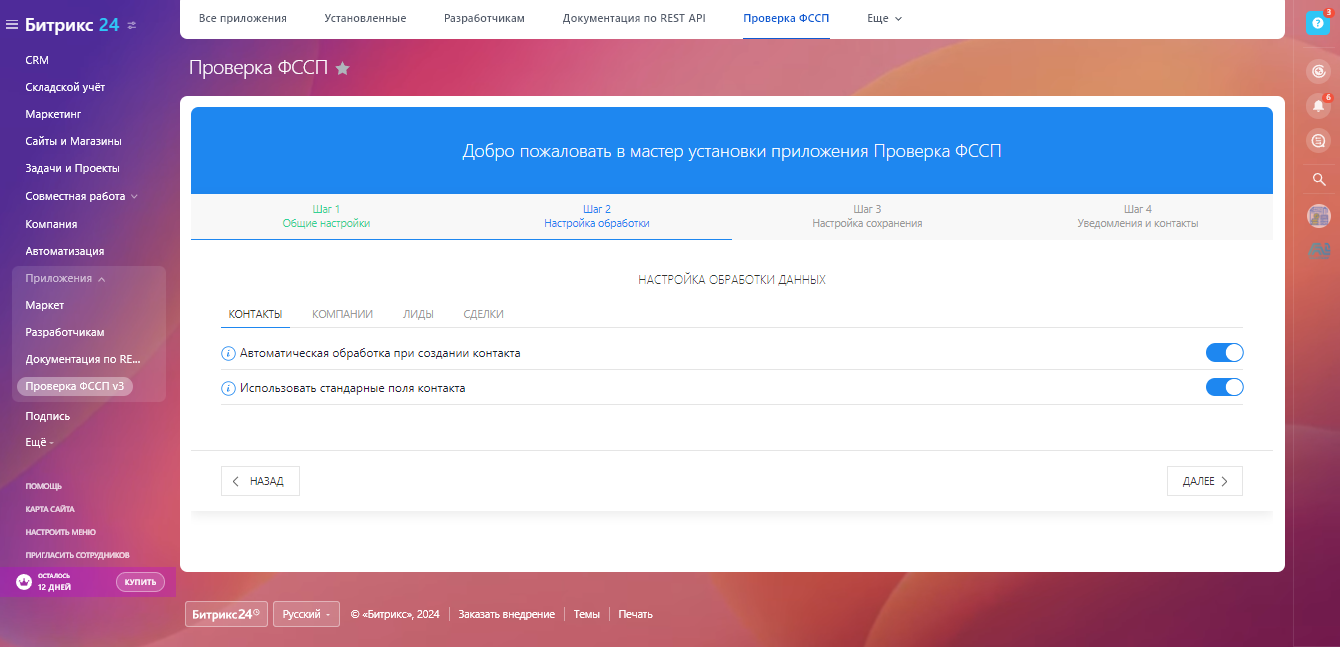This screenshot has width=1340, height=647.
Task: Go back with the Назад button
Action: [260, 481]
